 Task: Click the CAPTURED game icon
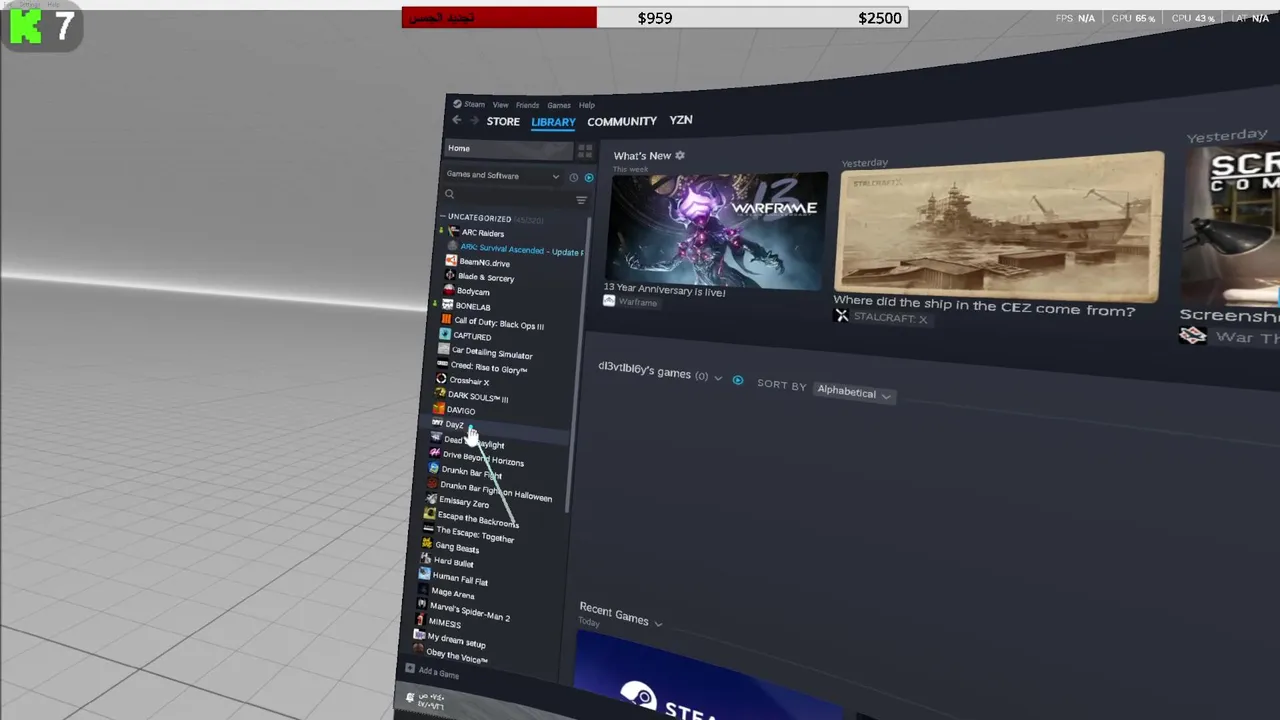[445, 334]
